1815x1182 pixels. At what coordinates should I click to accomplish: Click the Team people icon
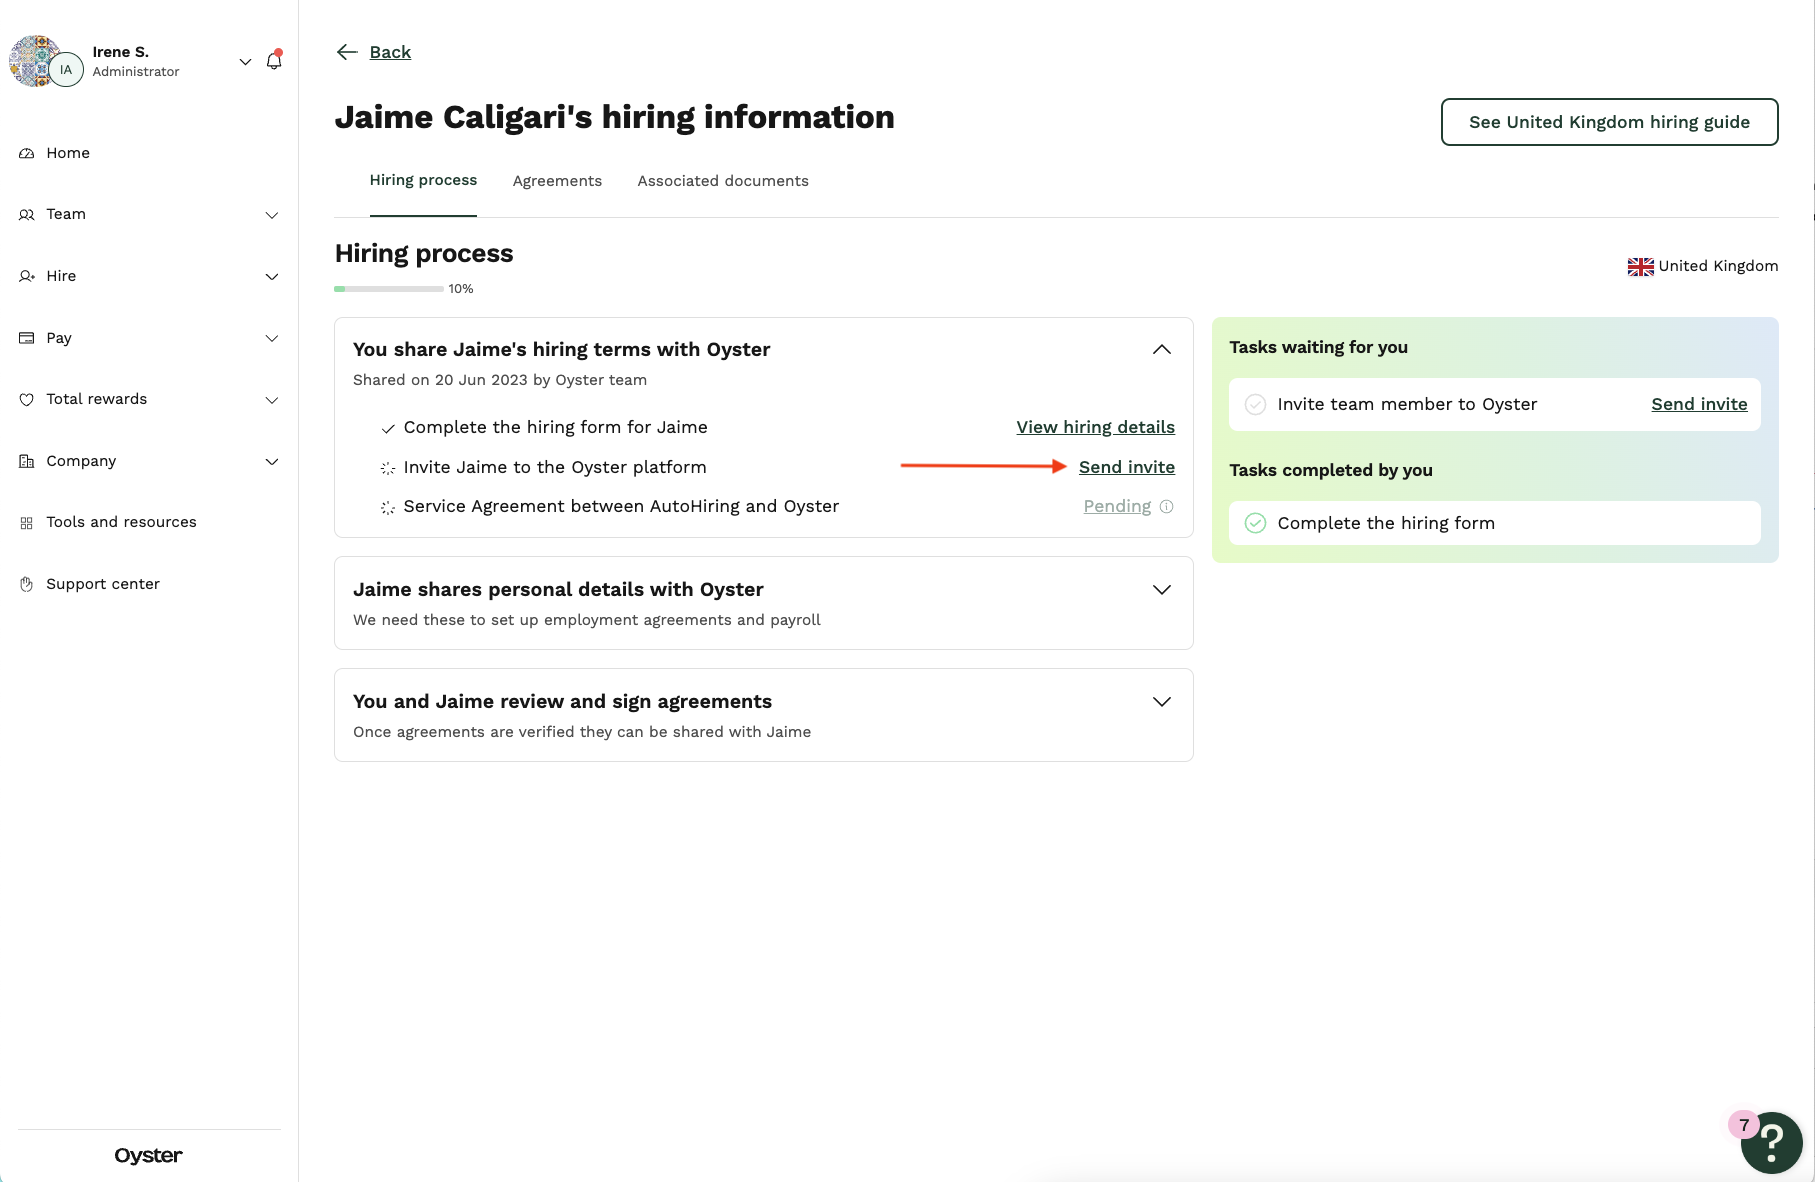coord(27,215)
